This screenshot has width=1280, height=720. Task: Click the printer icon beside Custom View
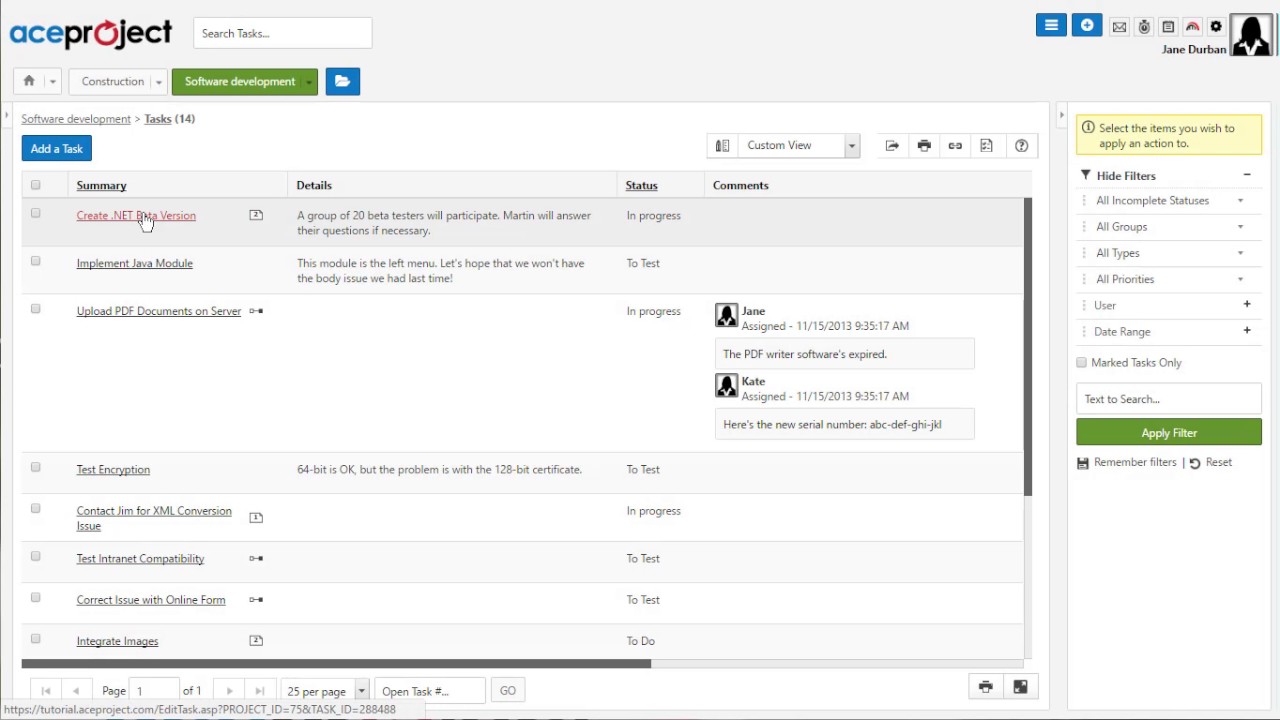click(924, 146)
